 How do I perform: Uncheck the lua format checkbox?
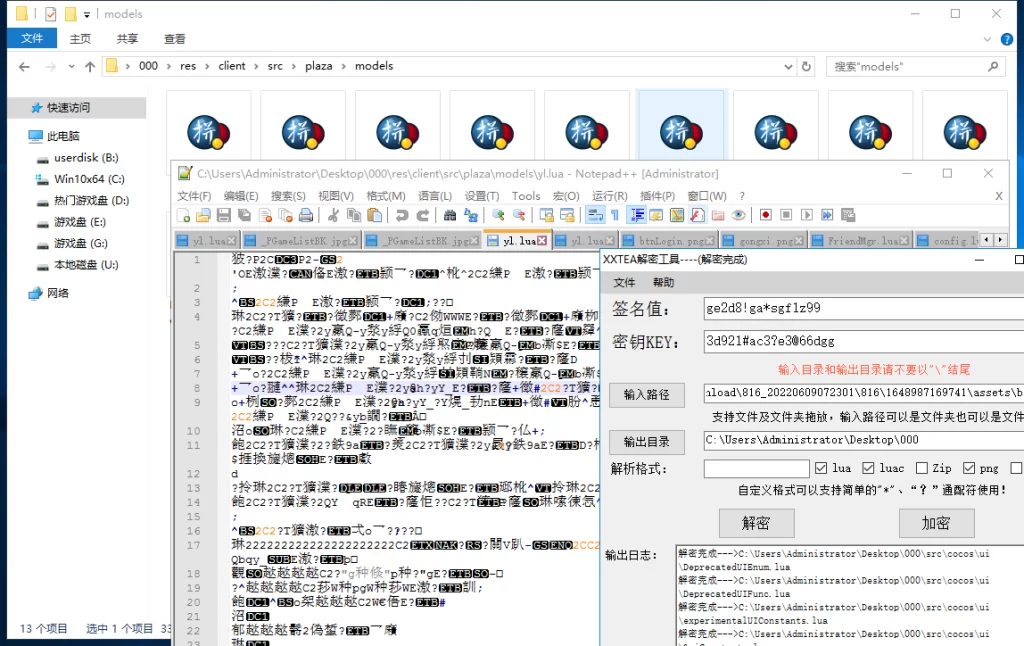click(x=821, y=468)
